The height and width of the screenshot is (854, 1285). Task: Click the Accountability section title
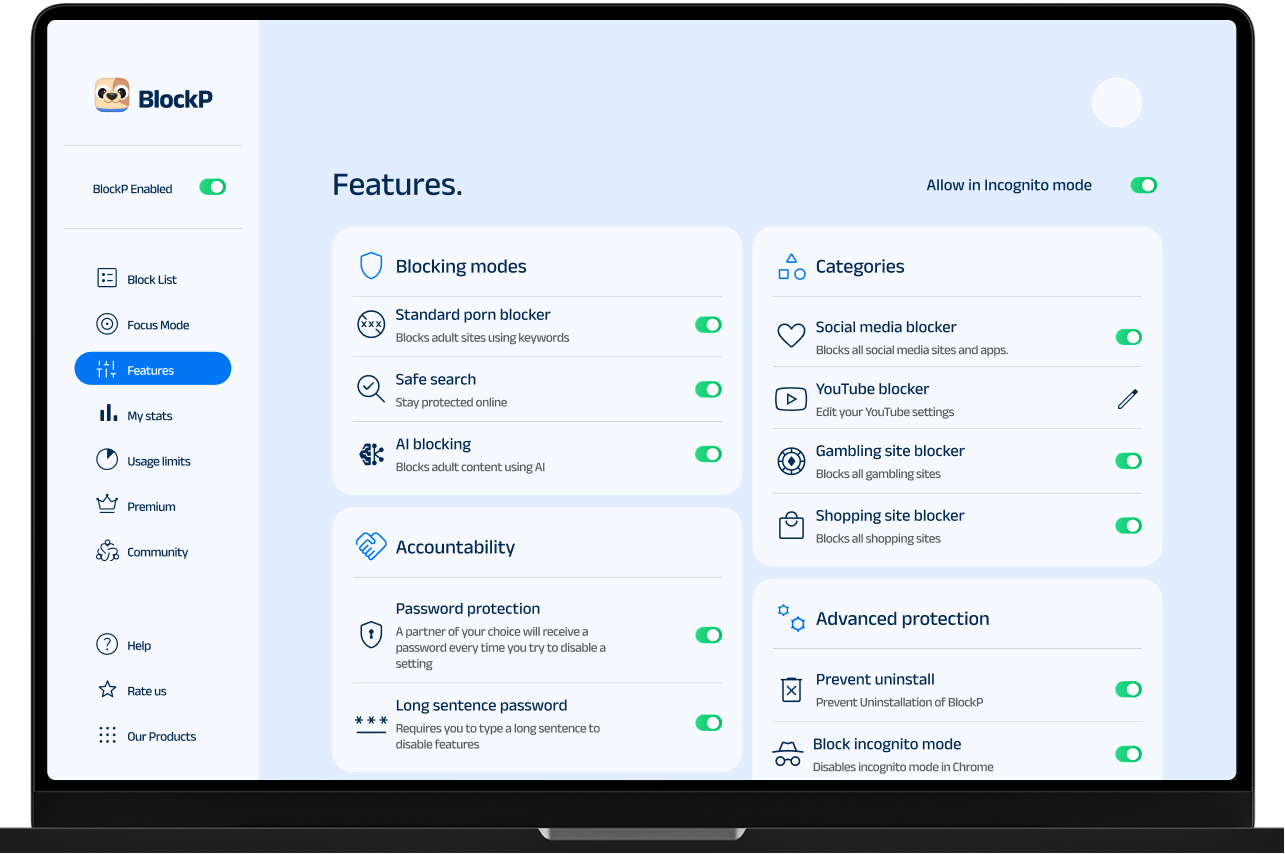coord(455,547)
